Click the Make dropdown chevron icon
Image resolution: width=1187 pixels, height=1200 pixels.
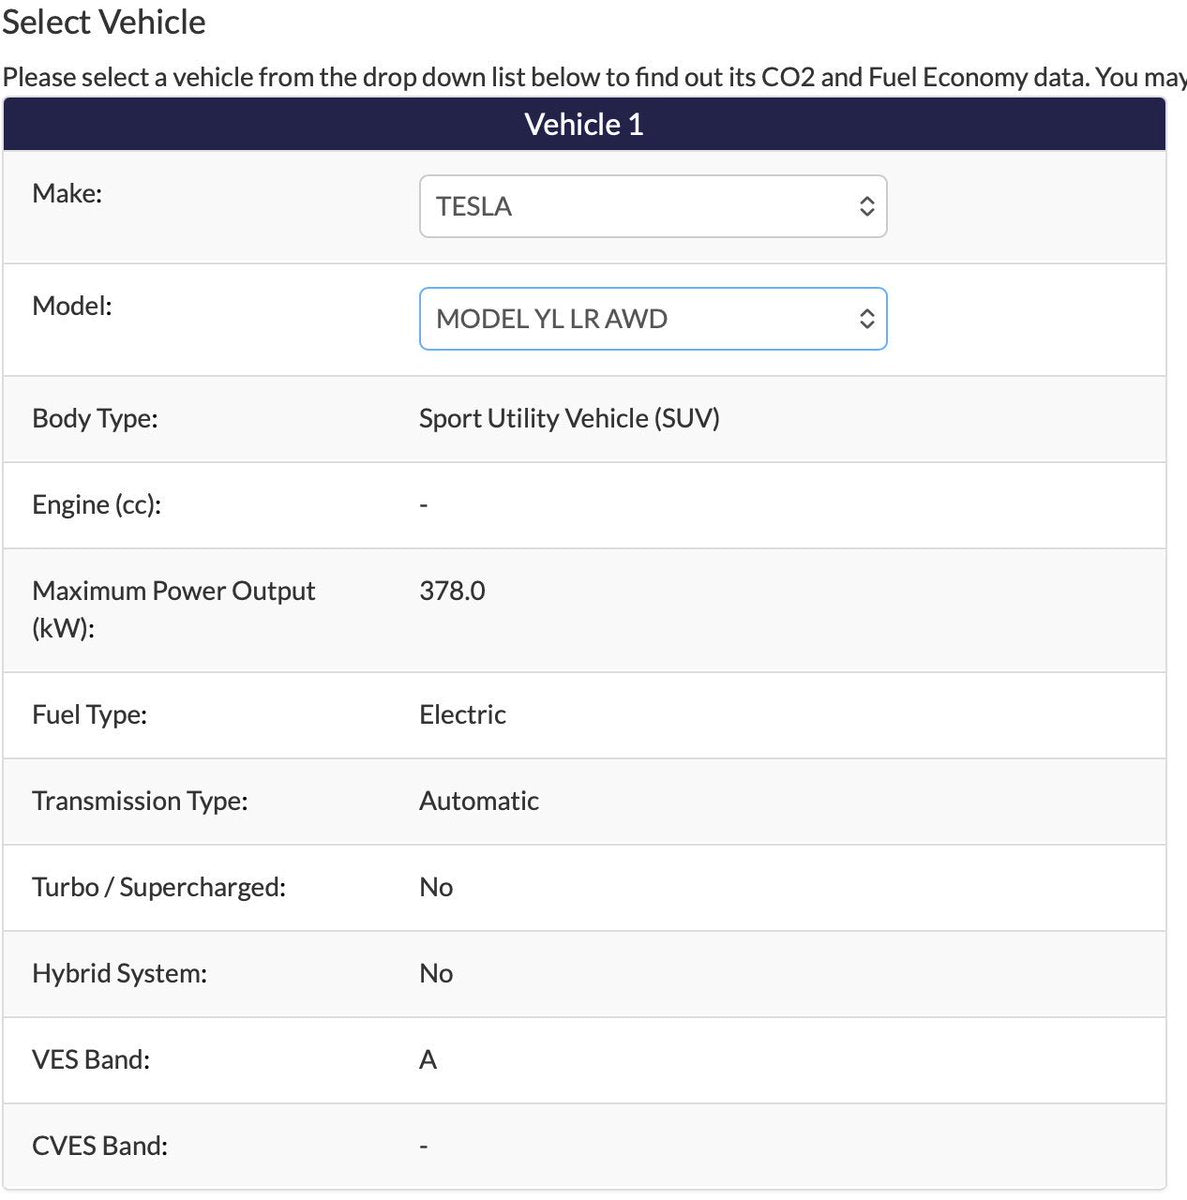click(868, 206)
